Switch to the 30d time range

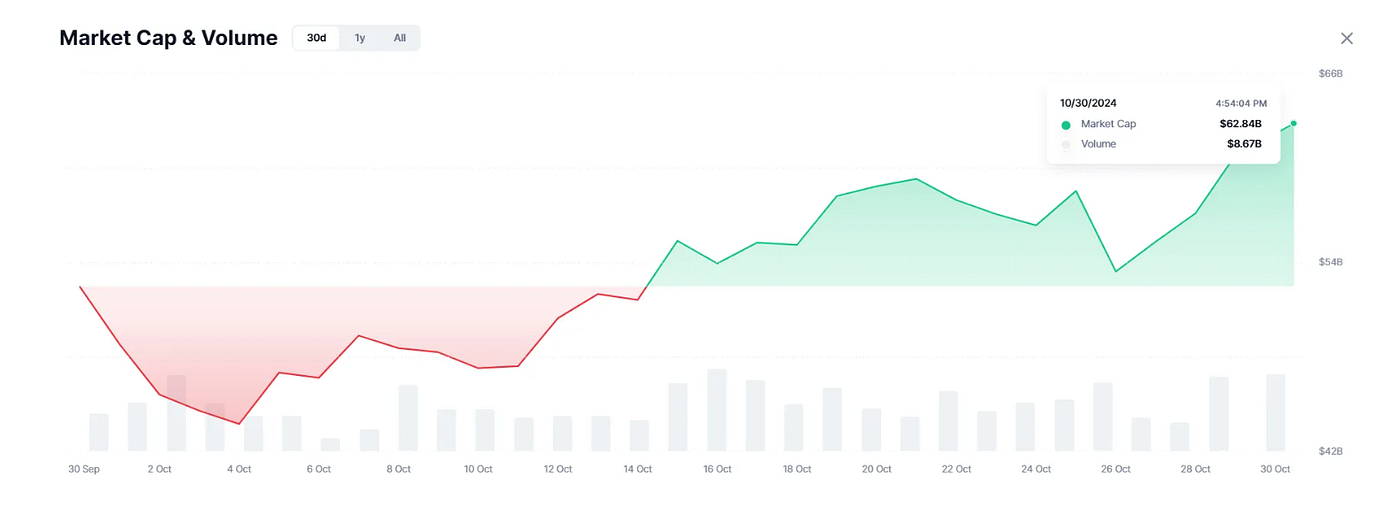coord(316,38)
